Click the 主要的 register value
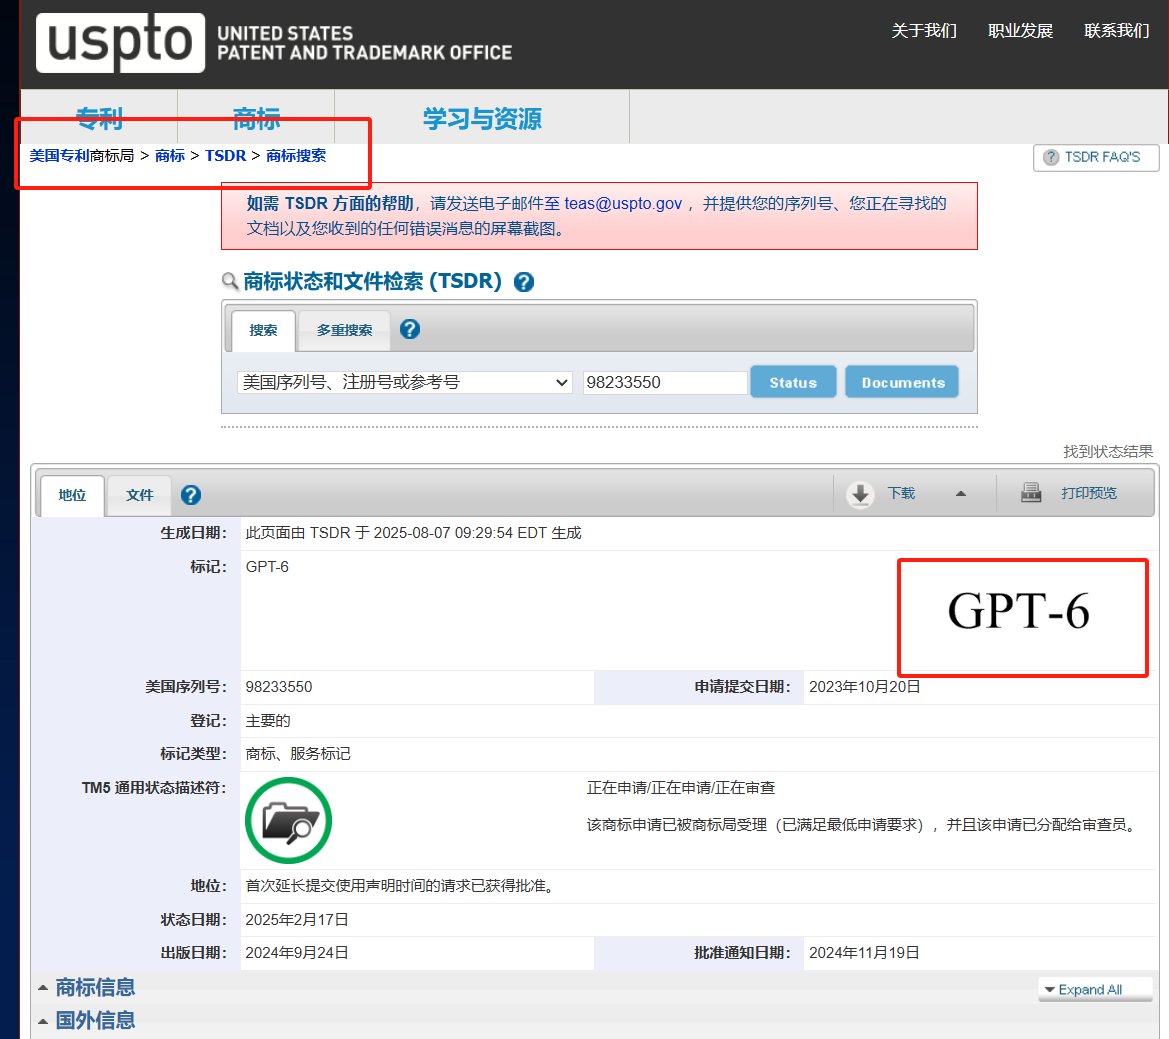Screen dimensions: 1169x1039 pyautogui.click(x=268, y=721)
